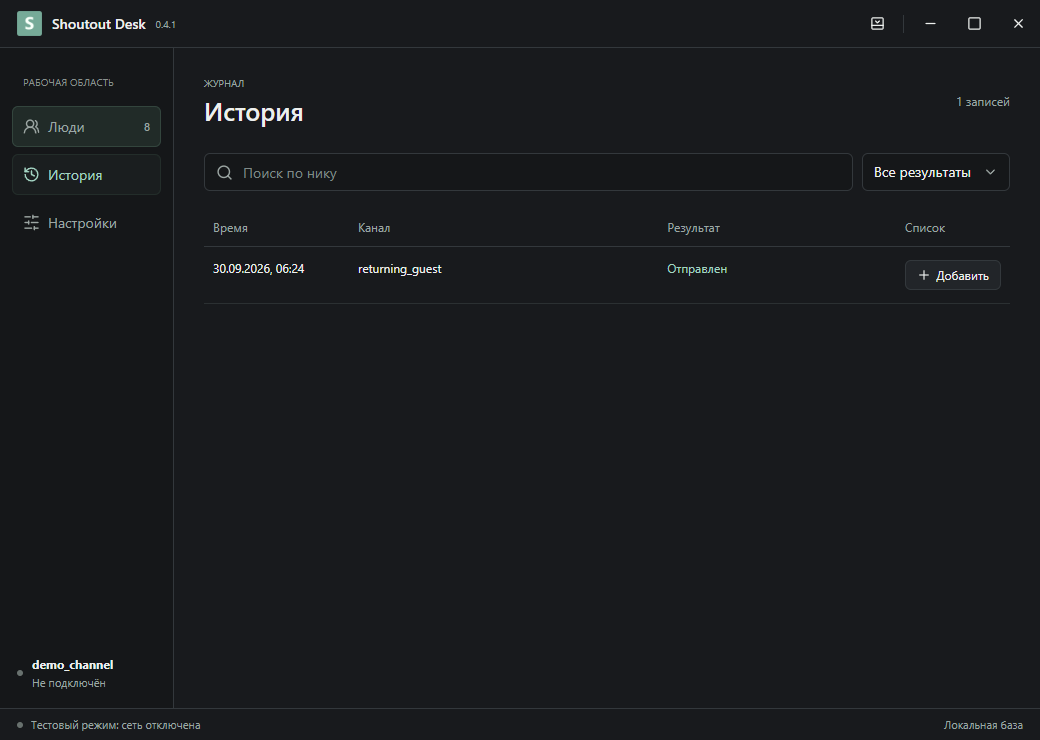Expand the Все результаты filter dropdown
Viewport: 1040px width, 740px height.
935,172
